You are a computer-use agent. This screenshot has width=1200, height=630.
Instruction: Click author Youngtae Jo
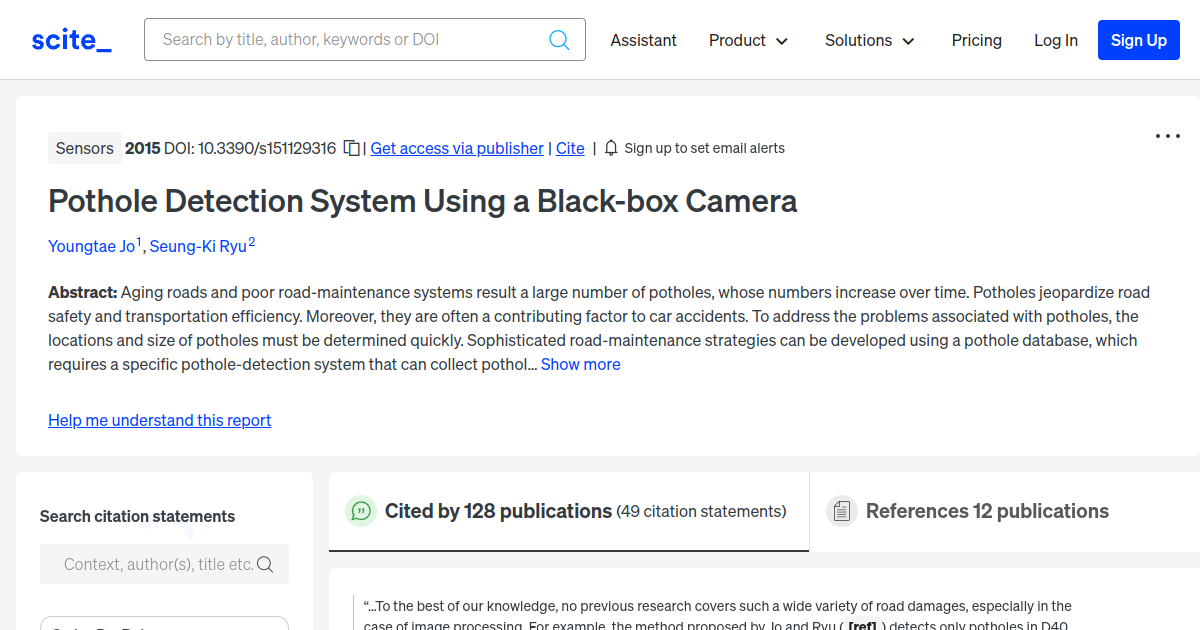click(x=91, y=246)
